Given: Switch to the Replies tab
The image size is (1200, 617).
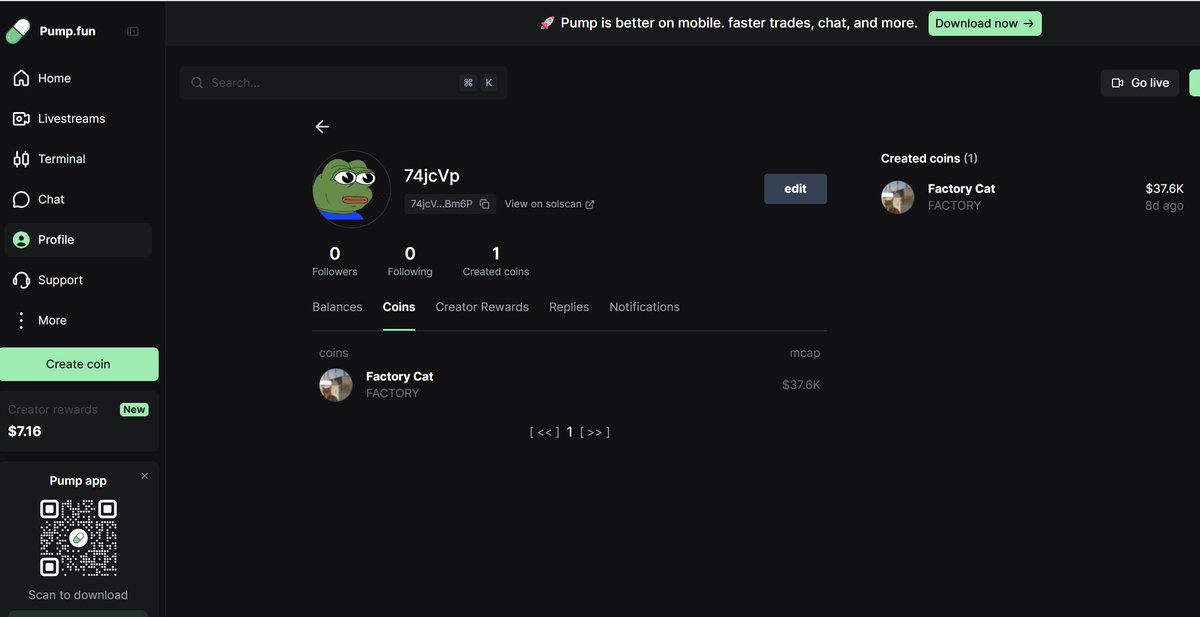Looking at the screenshot, I should click(x=569, y=307).
